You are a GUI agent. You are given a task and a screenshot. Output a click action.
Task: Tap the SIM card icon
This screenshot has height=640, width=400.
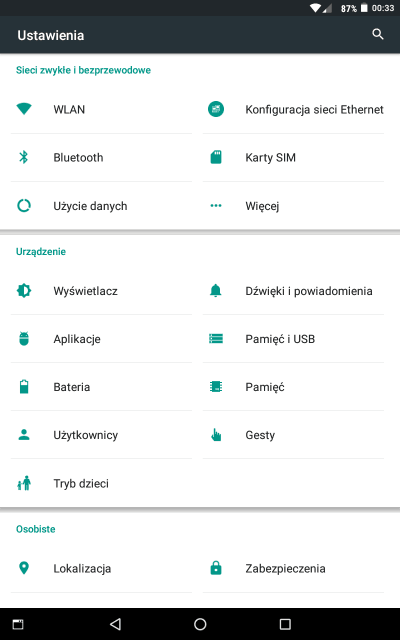tap(216, 157)
